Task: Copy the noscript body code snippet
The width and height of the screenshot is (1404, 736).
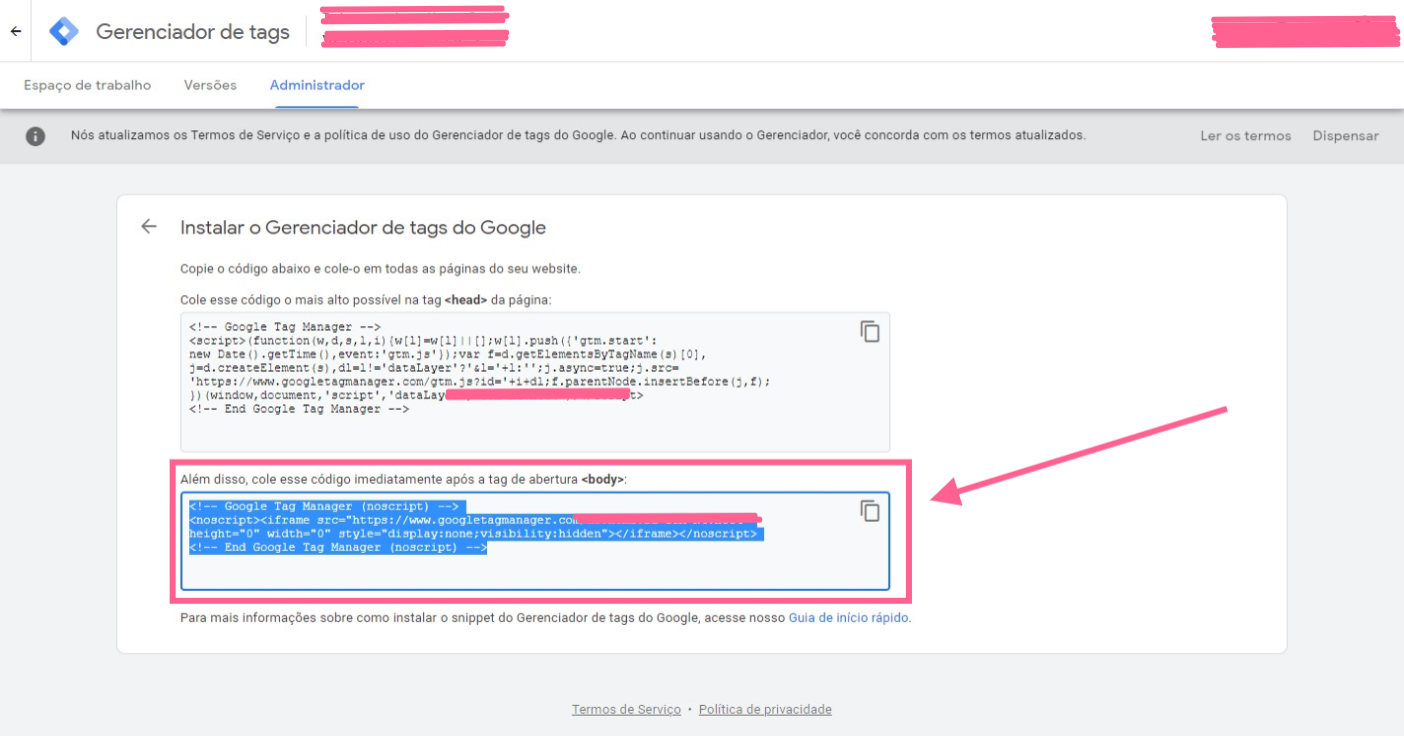Action: (870, 511)
